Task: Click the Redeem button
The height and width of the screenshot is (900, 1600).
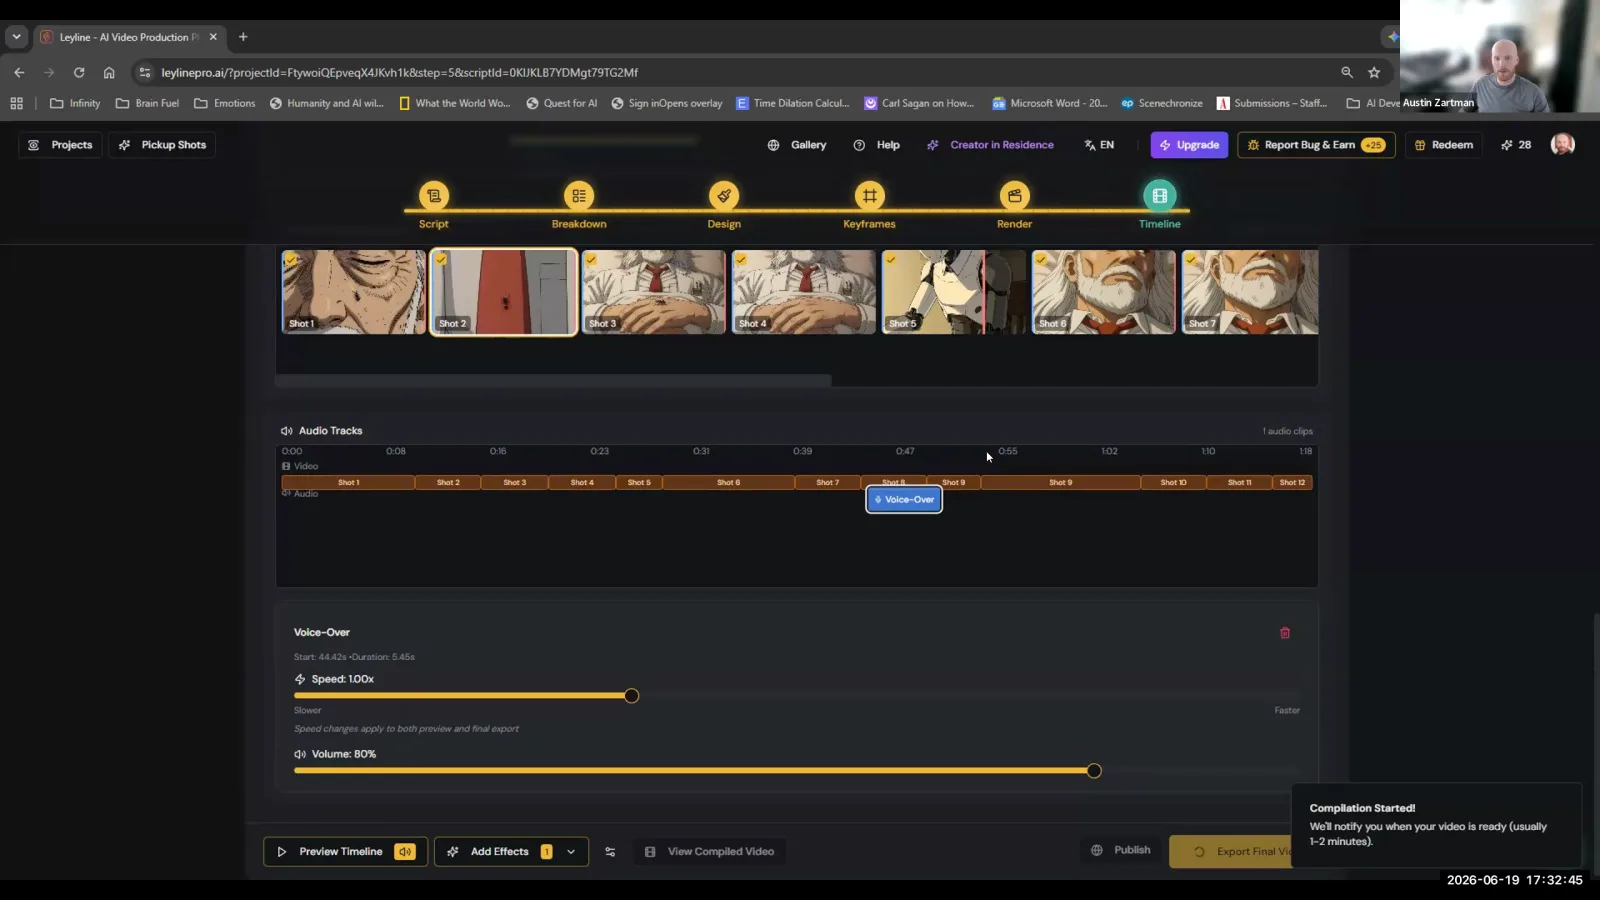Action: click(x=1443, y=145)
